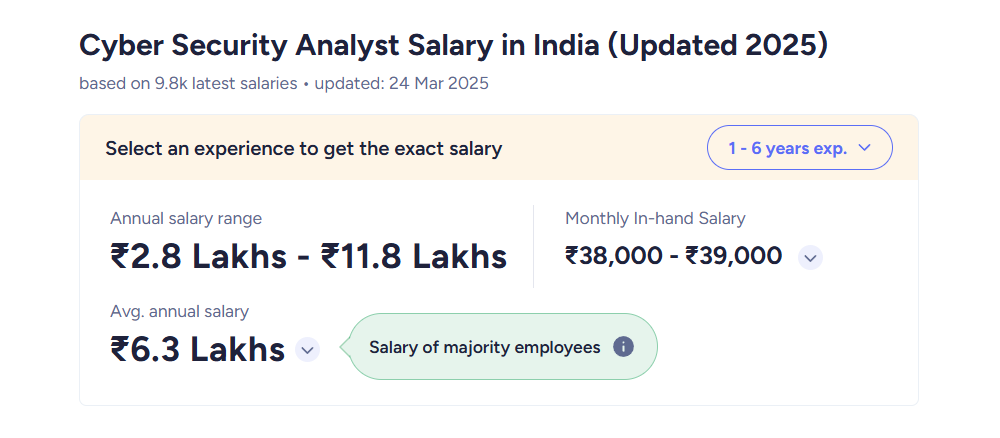The image size is (1000, 438).
Task: Click the beige experience selection banner background
Action: 499,148
